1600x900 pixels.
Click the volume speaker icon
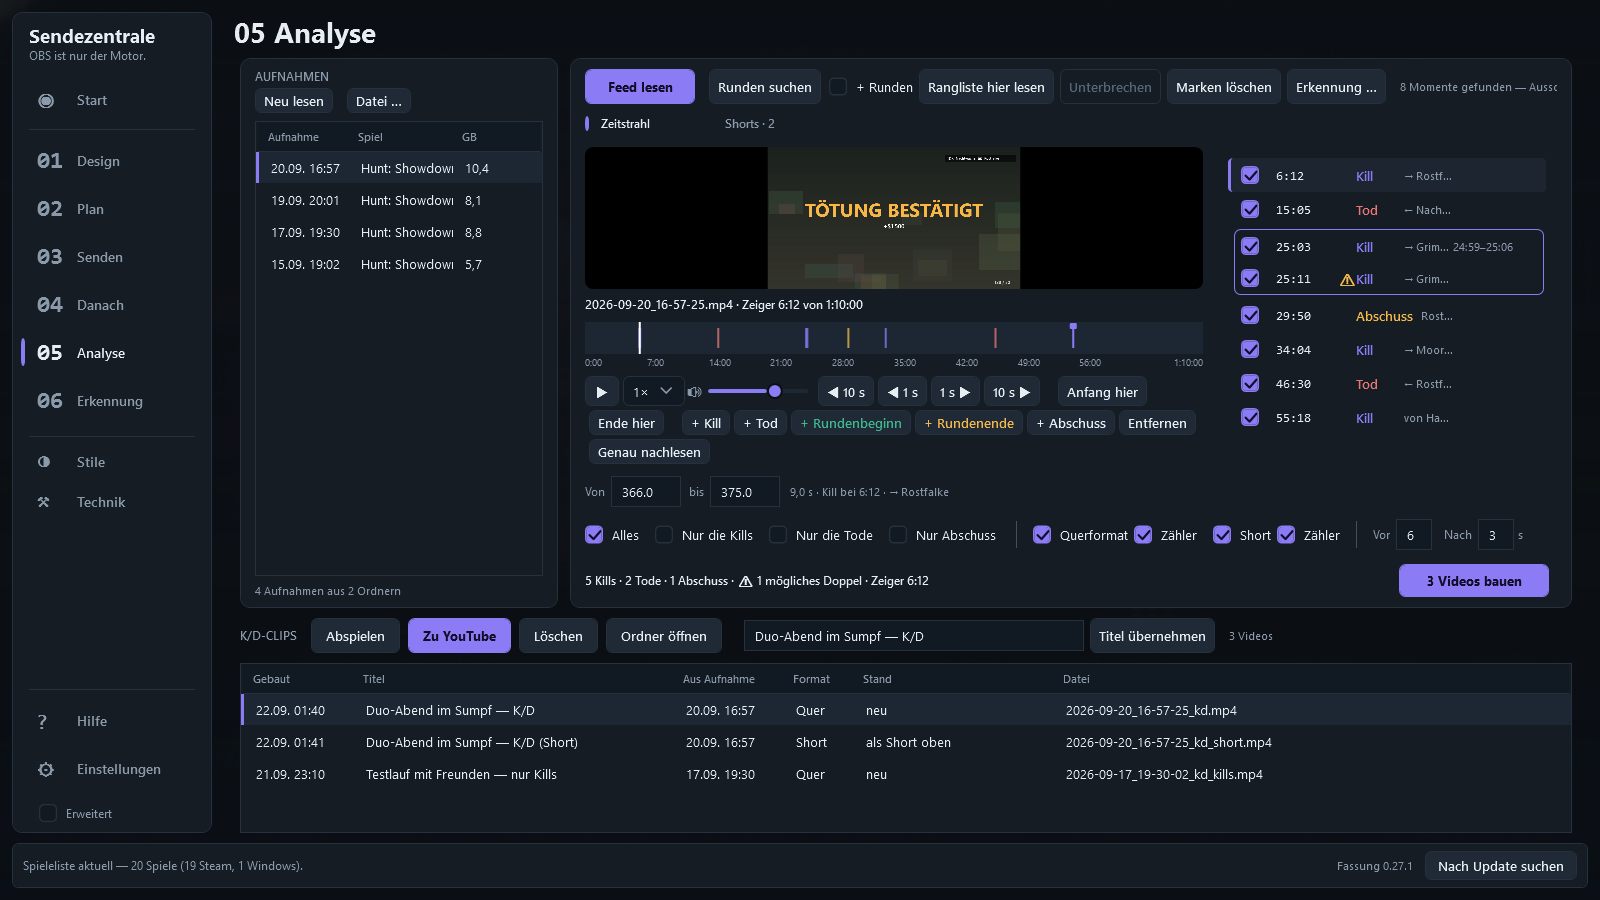click(x=695, y=392)
